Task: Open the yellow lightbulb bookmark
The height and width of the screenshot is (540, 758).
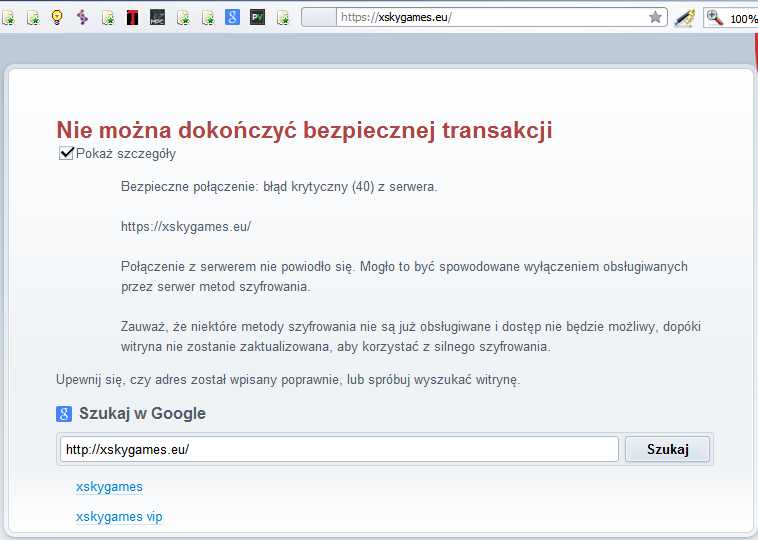Action: tap(58, 18)
